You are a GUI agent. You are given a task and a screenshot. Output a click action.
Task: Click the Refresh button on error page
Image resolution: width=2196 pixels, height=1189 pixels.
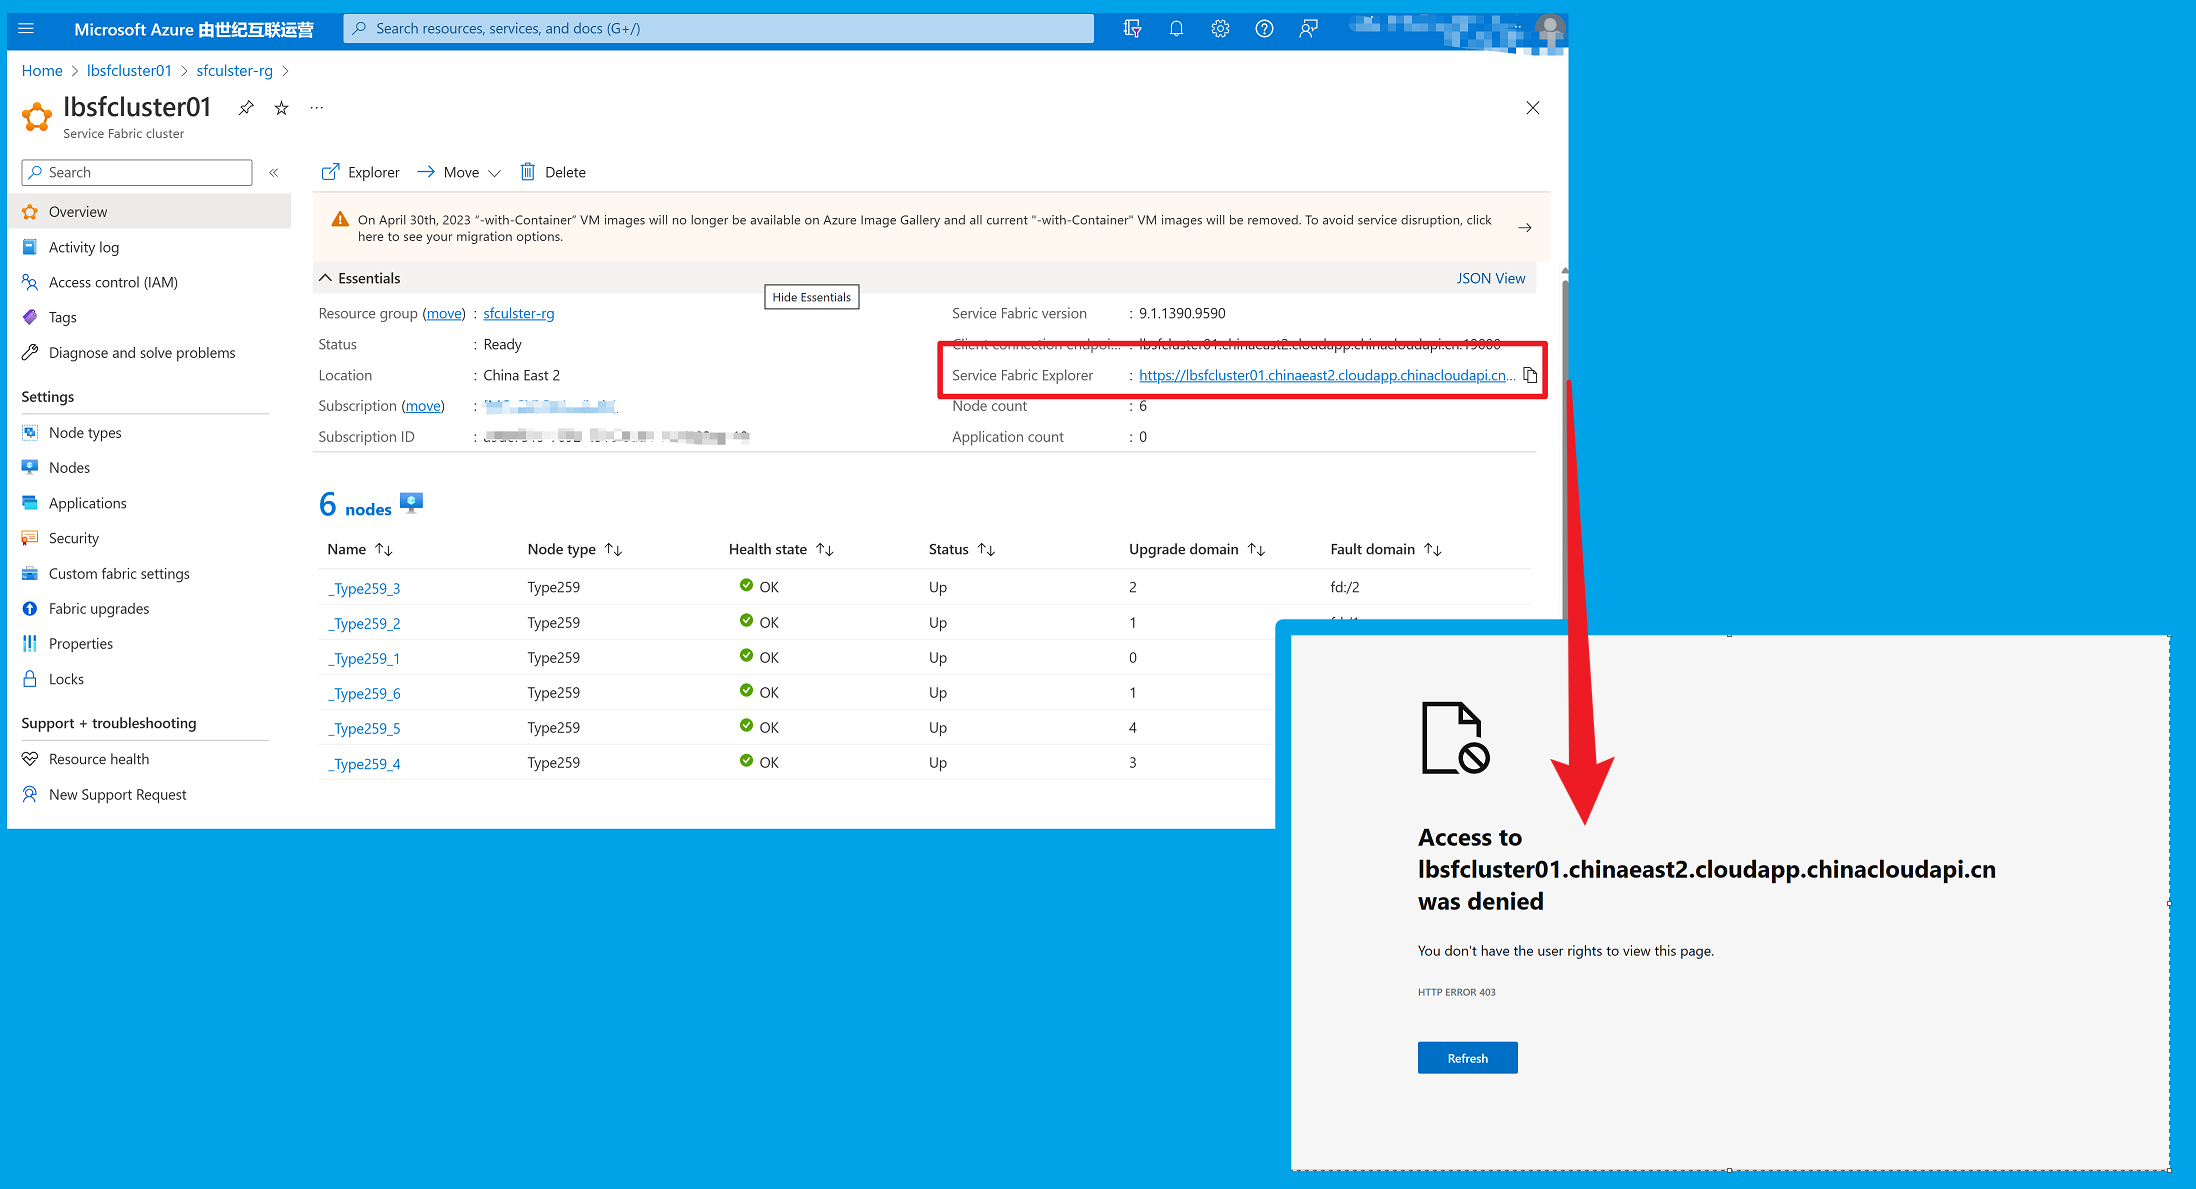(1467, 1058)
